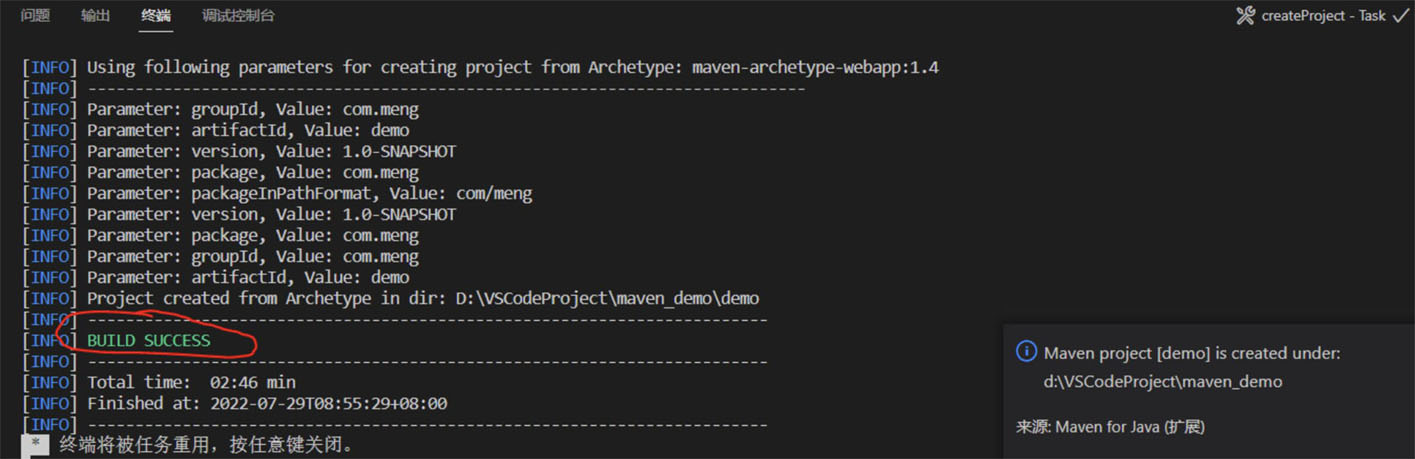Click the maven-archetype-webapp:1.4 text
Viewport: 1415px width, 459px height.
pyautogui.click(x=815, y=68)
